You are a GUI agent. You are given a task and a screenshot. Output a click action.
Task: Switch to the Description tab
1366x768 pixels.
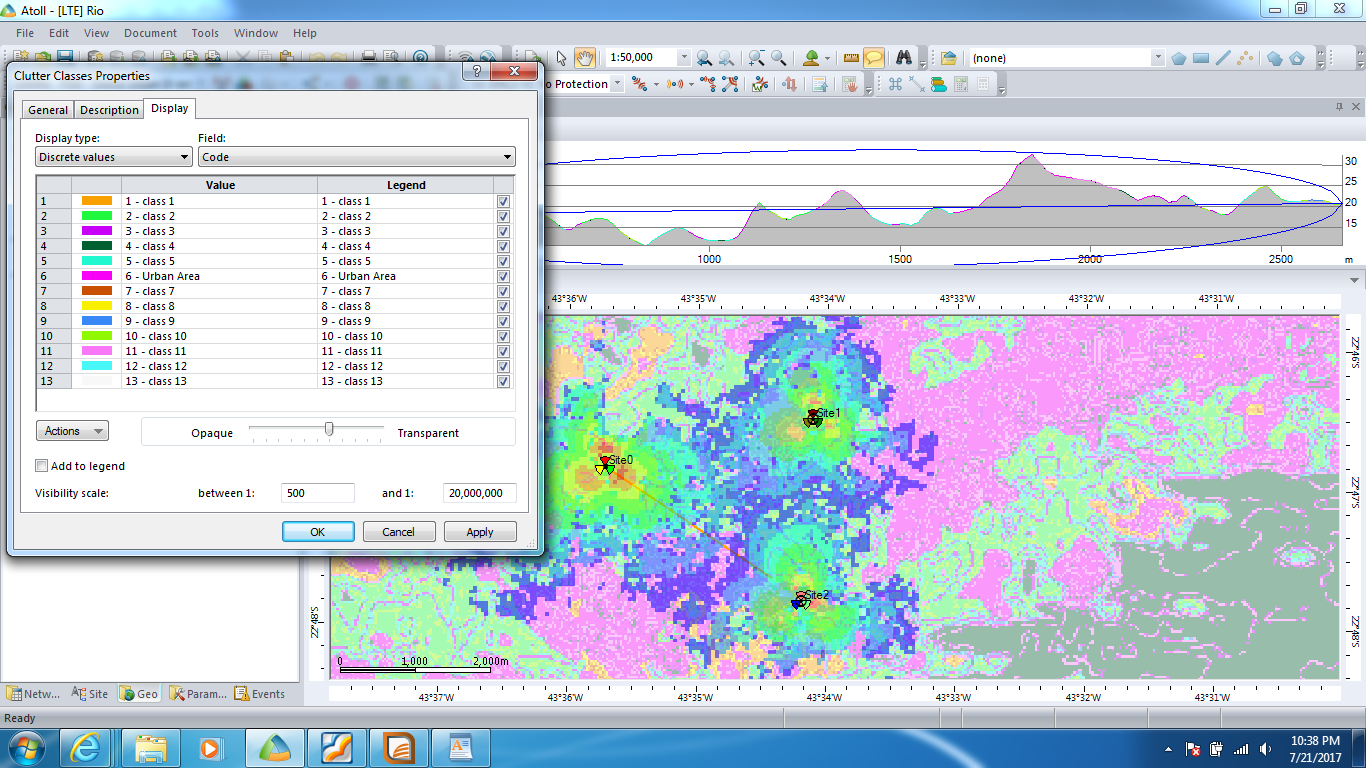pyautogui.click(x=109, y=110)
